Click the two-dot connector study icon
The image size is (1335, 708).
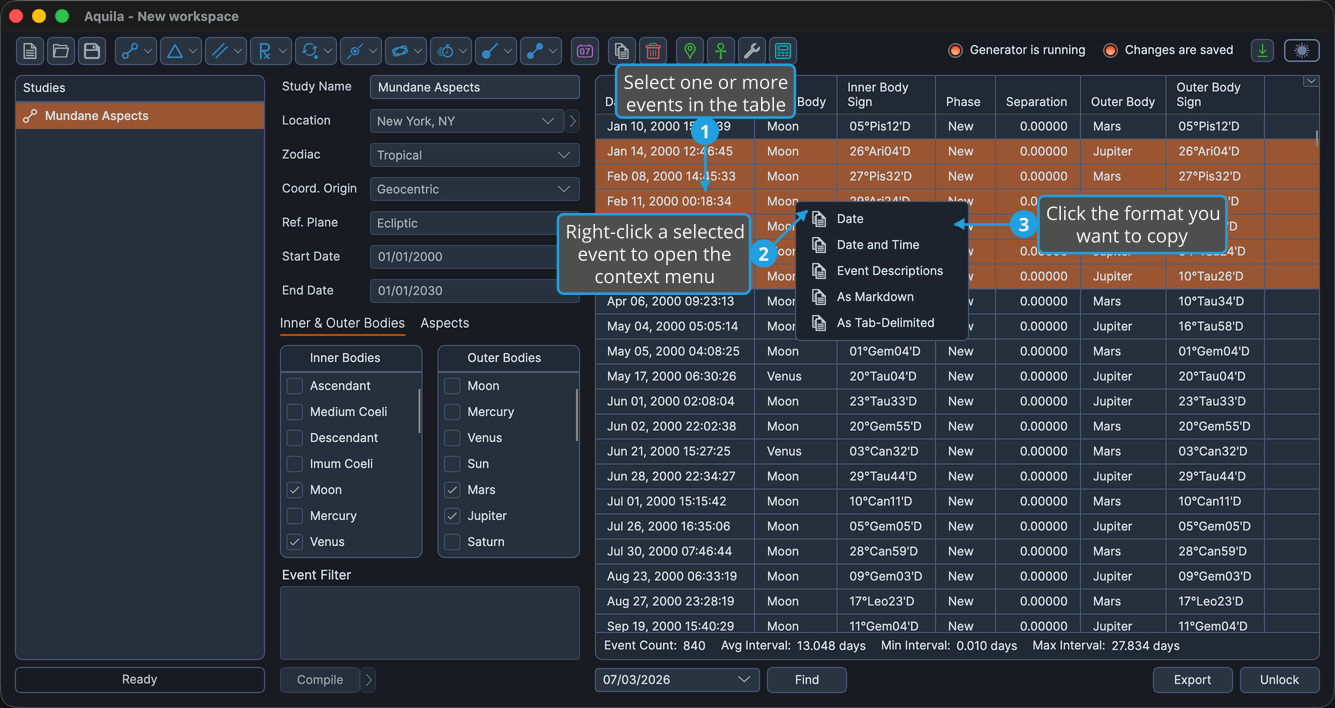pos(535,51)
